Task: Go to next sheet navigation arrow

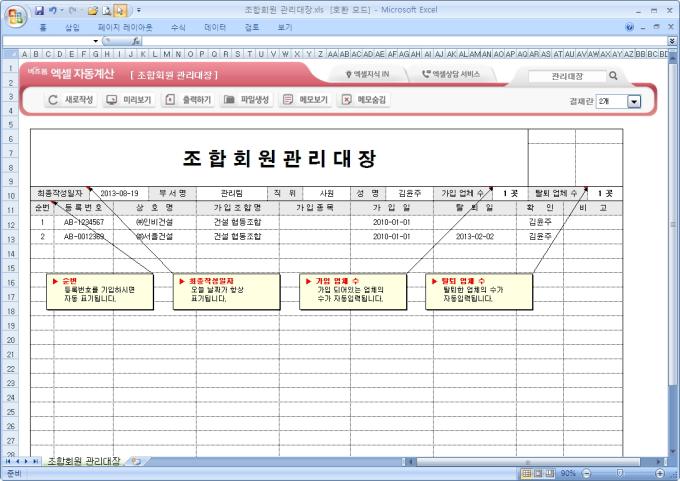Action: pyautogui.click(x=26, y=461)
